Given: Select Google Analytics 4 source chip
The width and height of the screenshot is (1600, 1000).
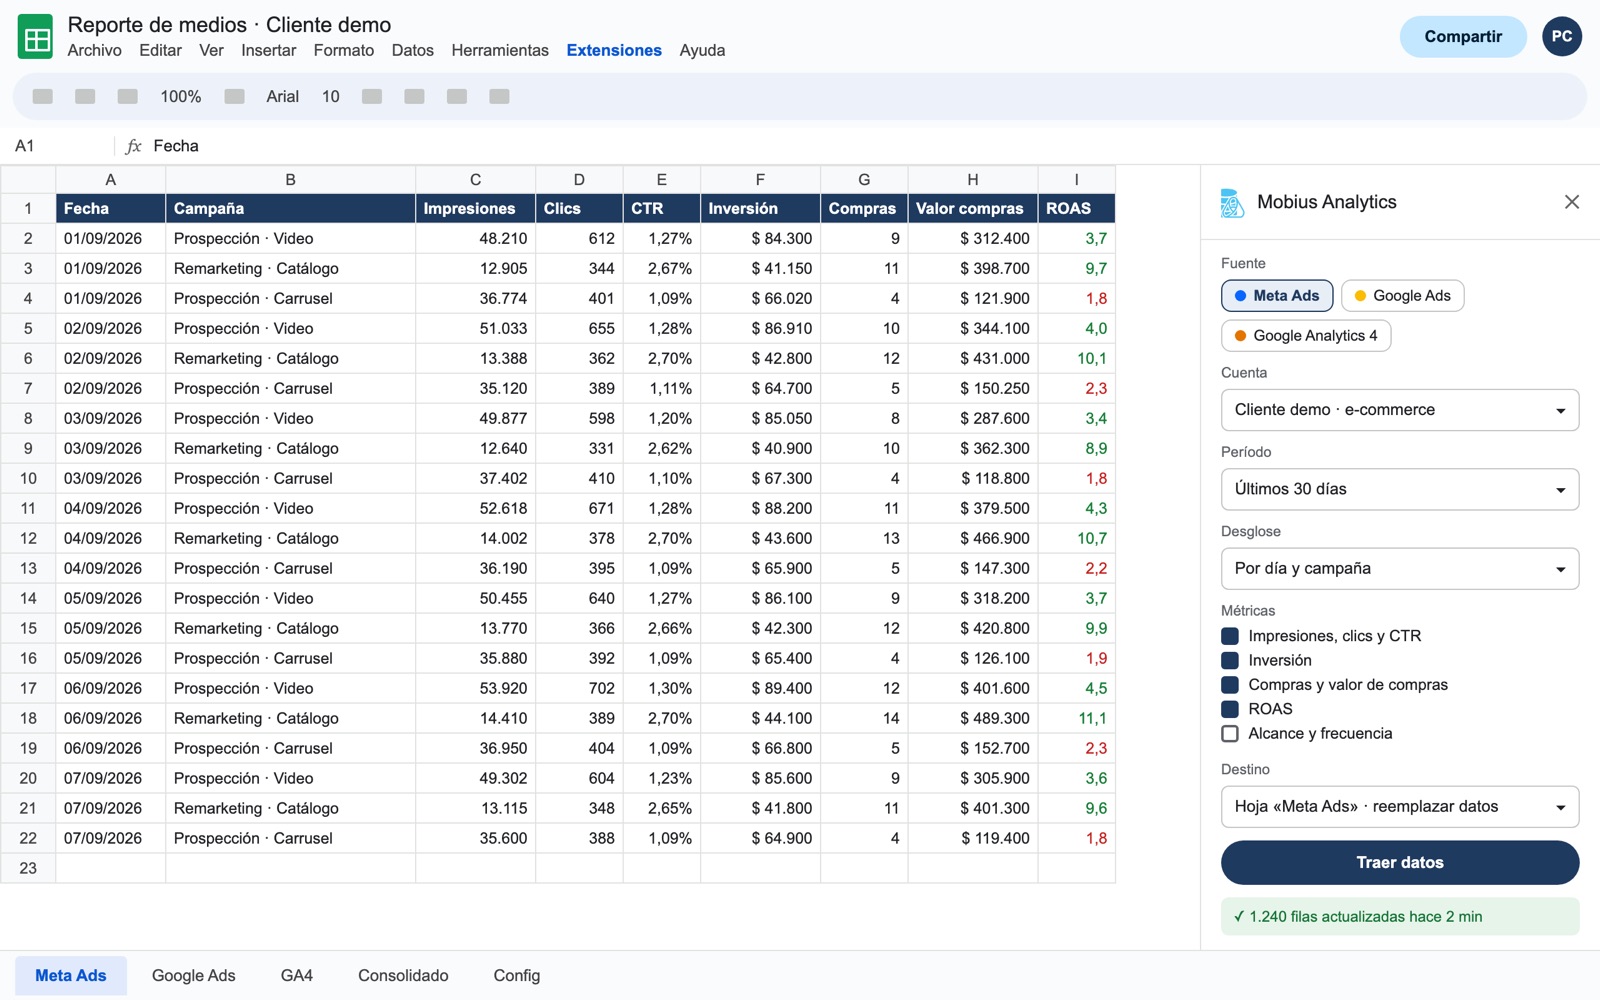Looking at the screenshot, I should click(1306, 336).
